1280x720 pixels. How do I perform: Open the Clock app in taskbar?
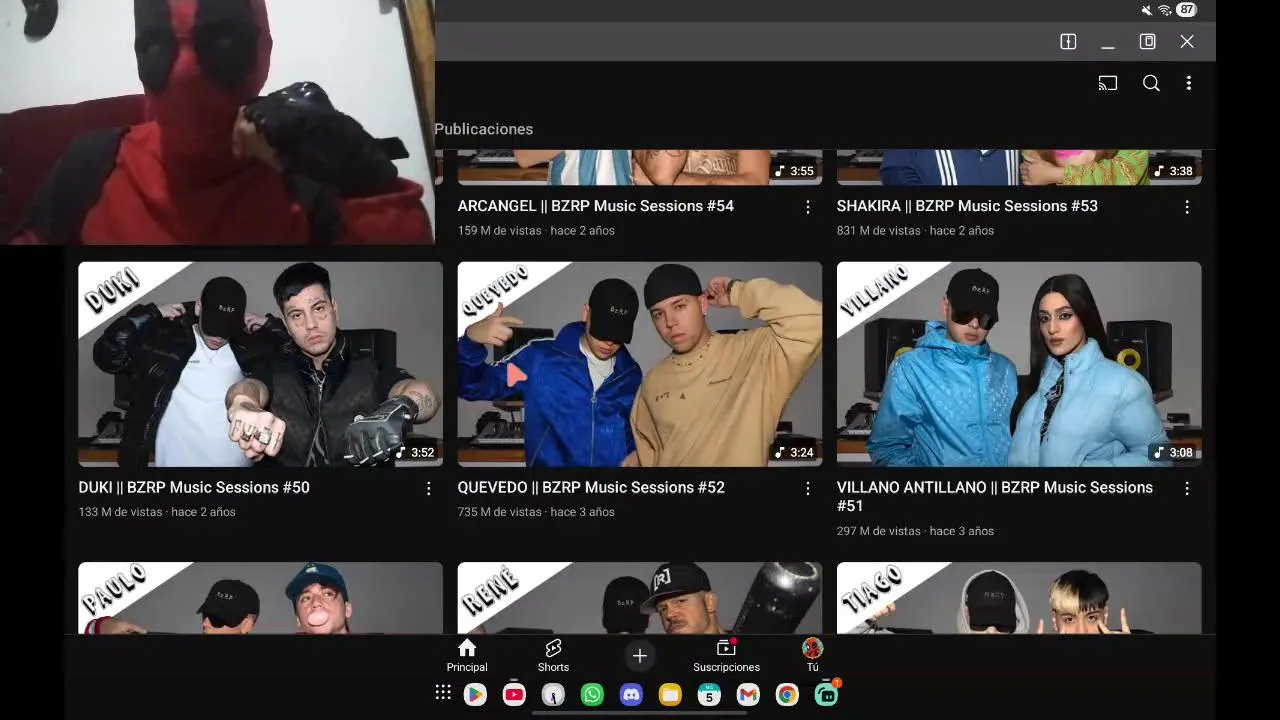[553, 694]
